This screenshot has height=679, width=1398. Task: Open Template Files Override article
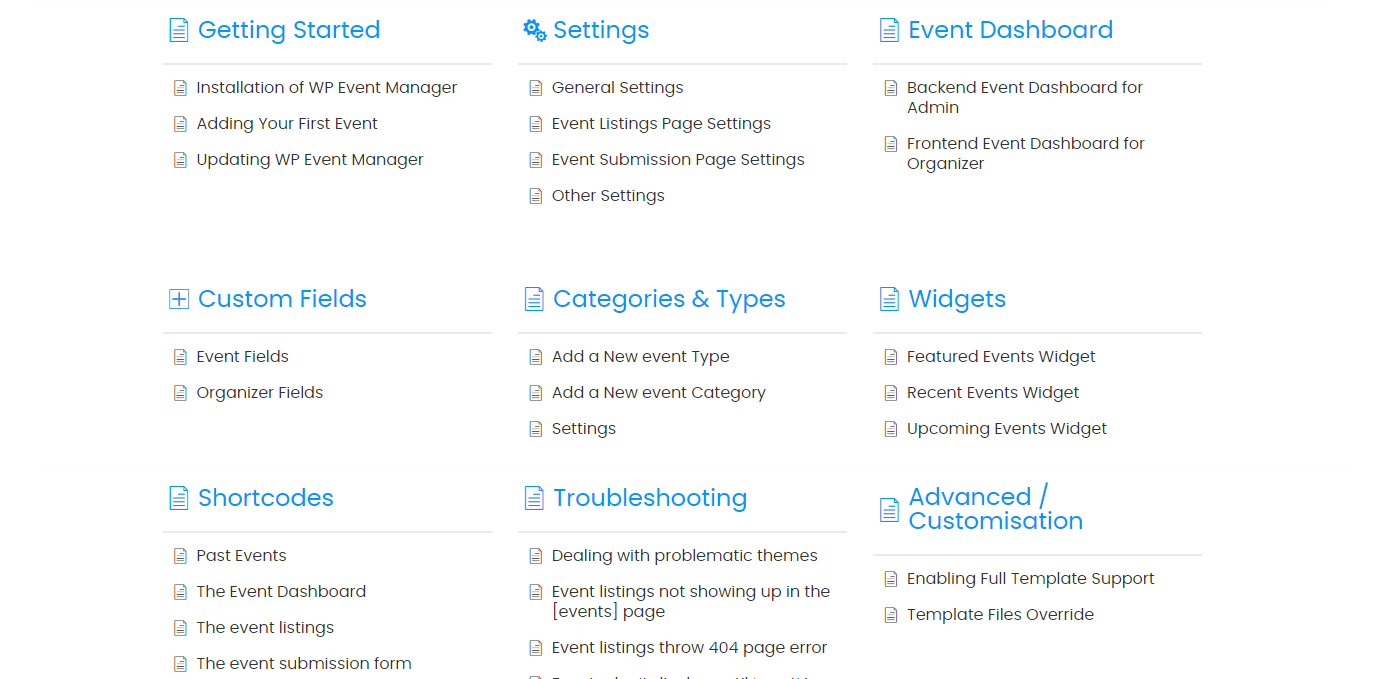tap(1000, 615)
